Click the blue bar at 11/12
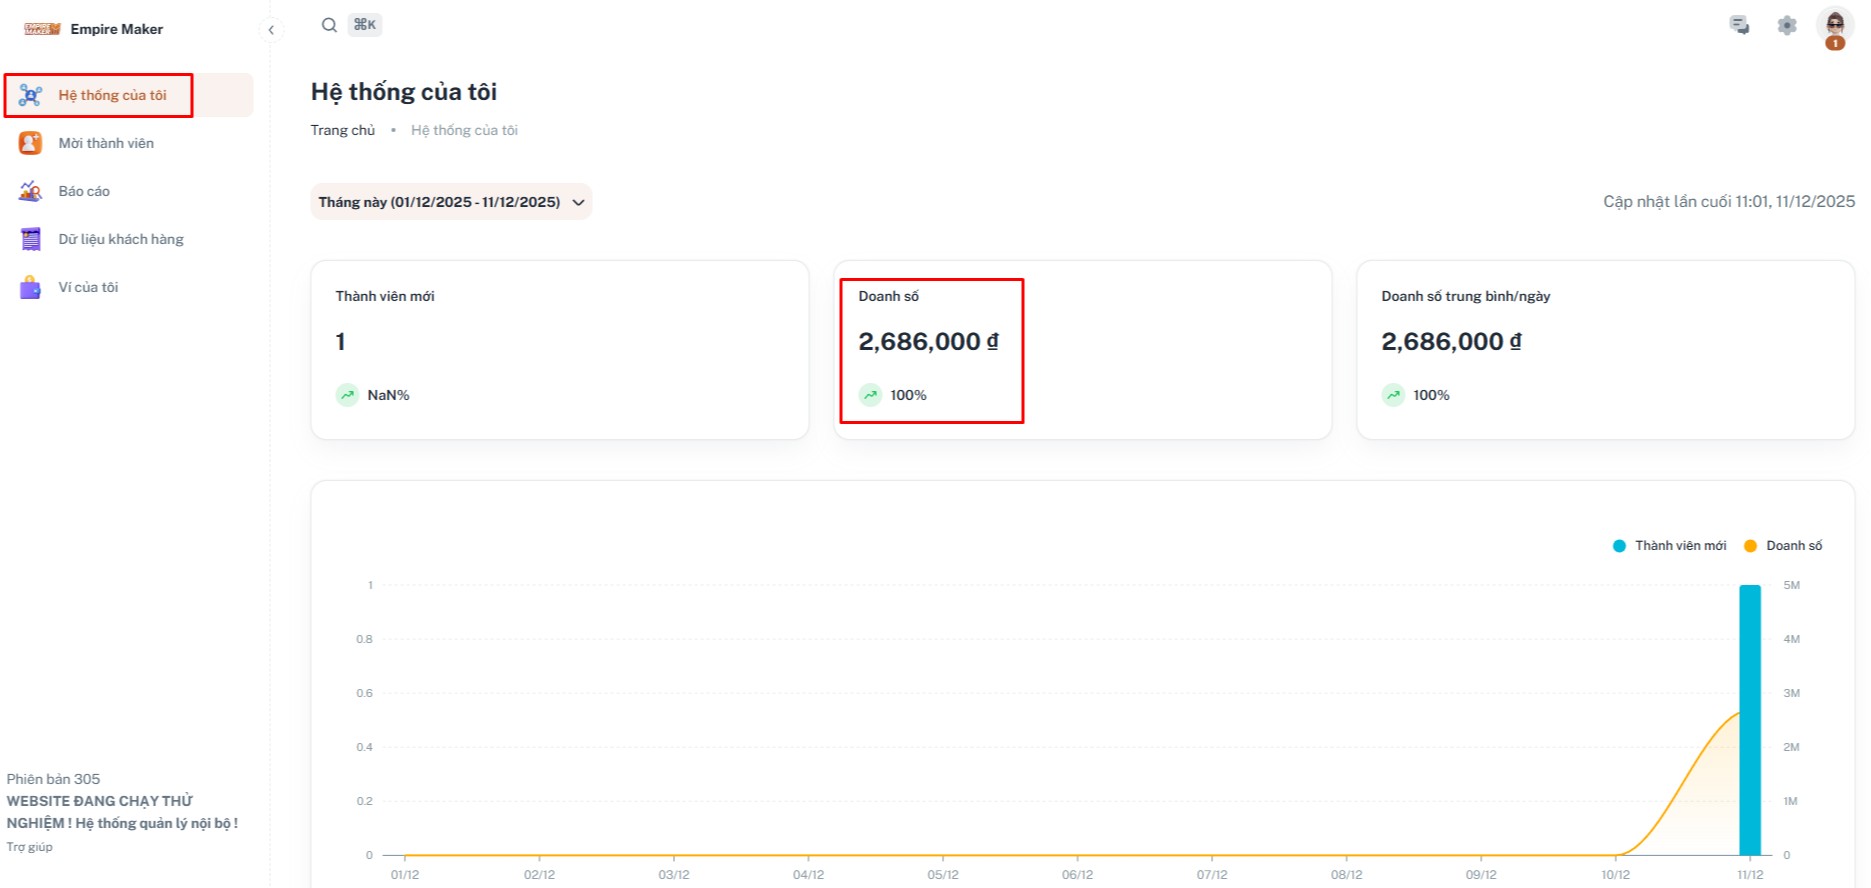The image size is (1871, 888). (x=1749, y=720)
